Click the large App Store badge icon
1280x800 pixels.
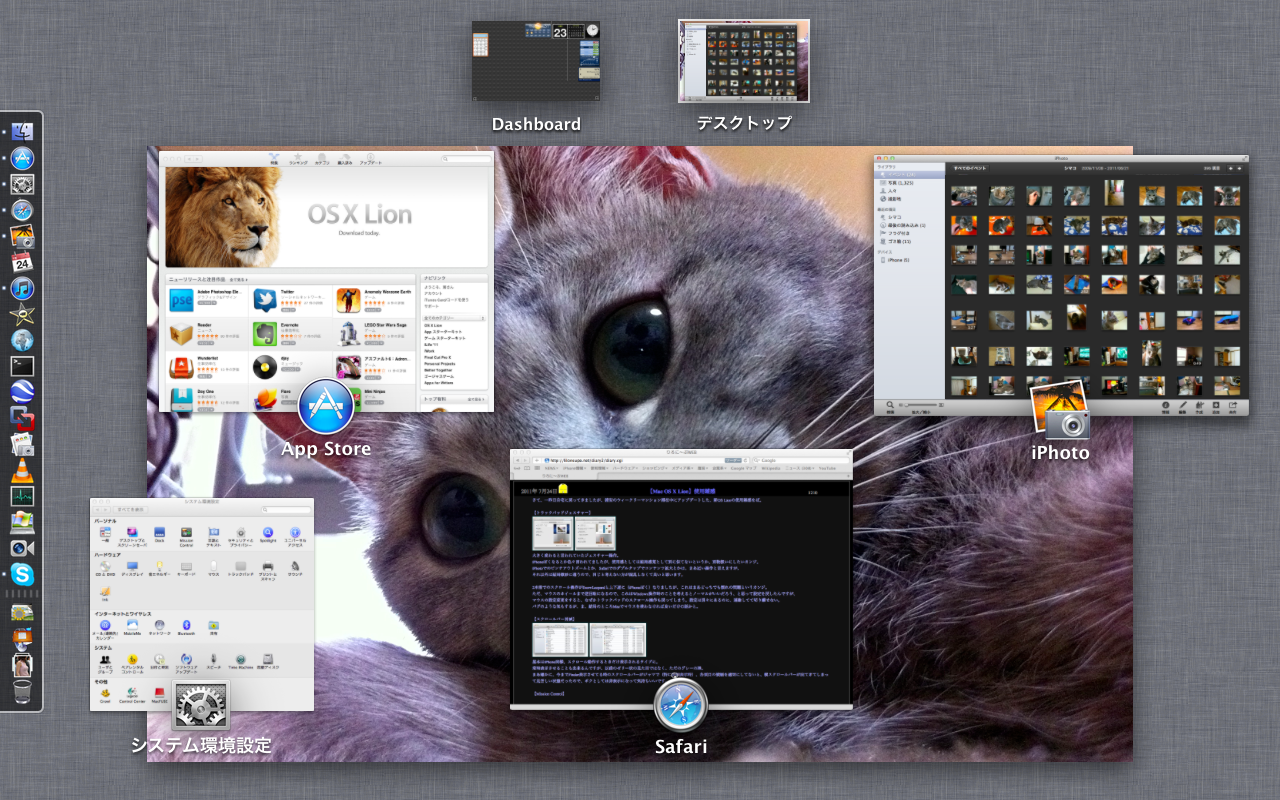(326, 406)
